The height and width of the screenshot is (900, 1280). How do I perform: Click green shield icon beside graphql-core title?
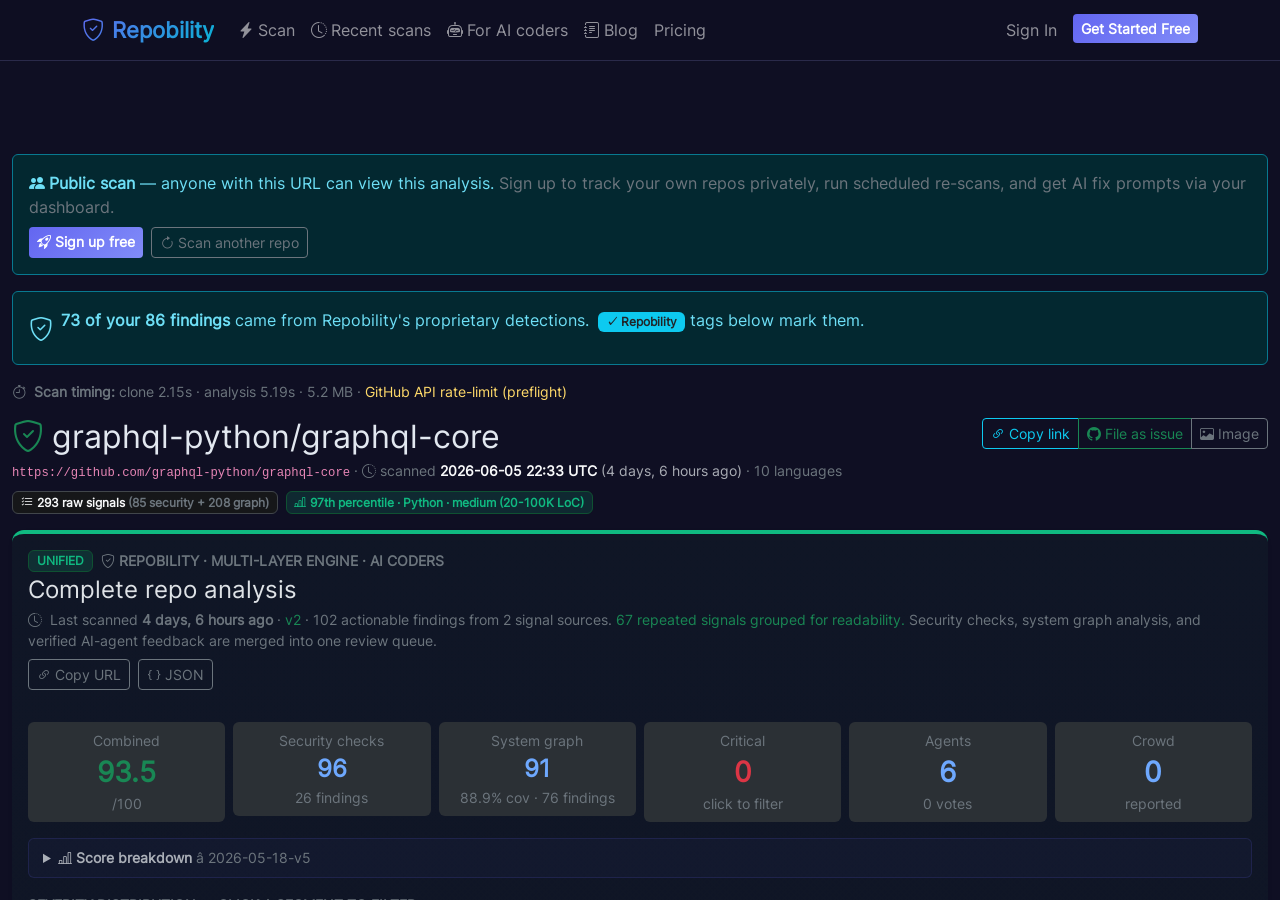tap(28, 436)
